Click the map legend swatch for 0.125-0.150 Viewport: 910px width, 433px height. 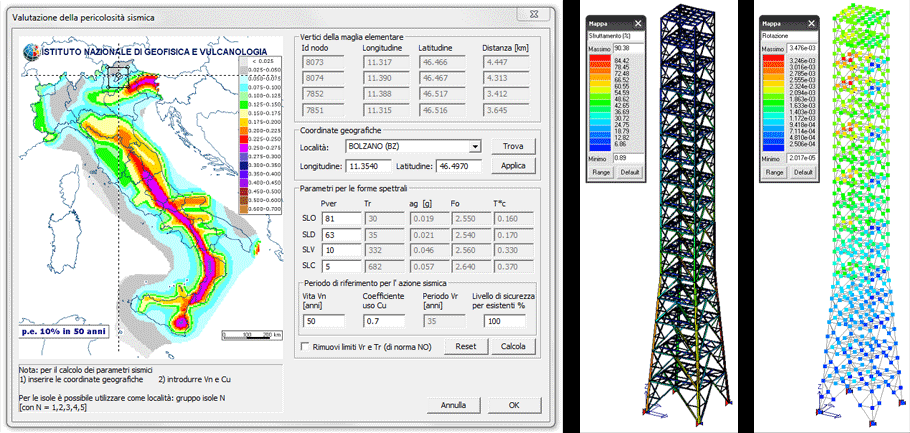tap(244, 102)
